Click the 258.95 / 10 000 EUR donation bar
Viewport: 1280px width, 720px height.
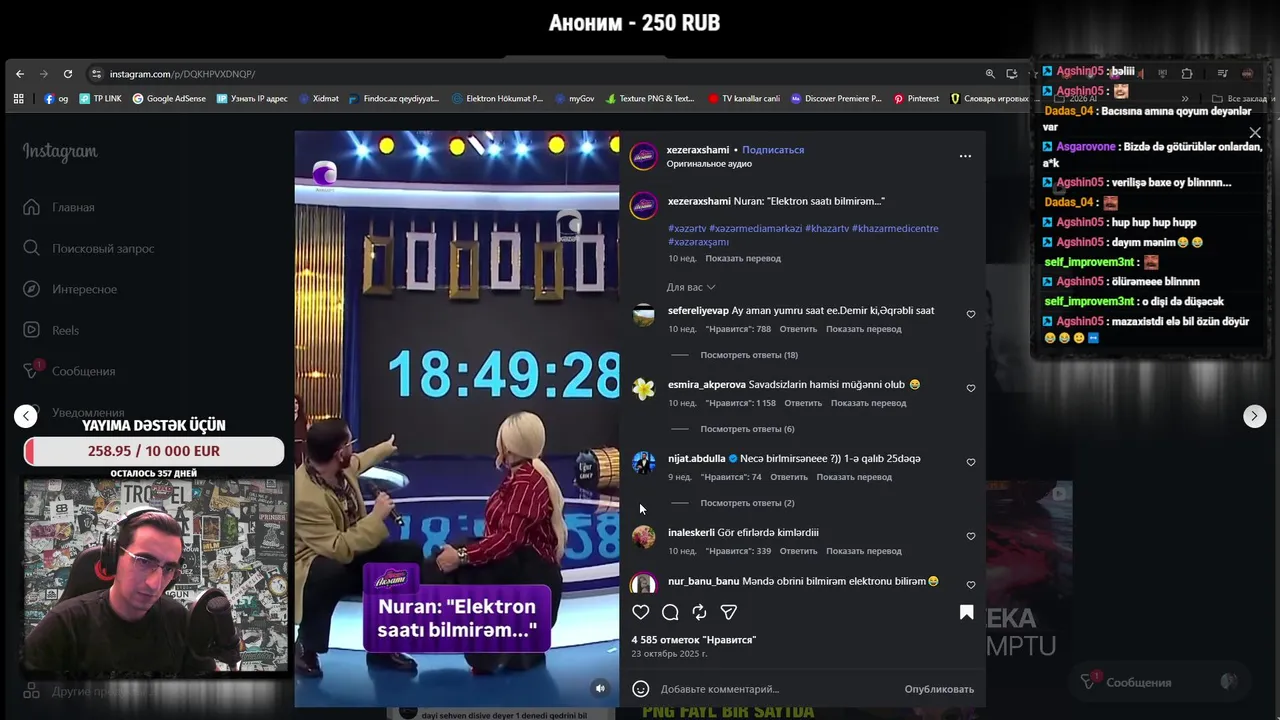click(154, 451)
